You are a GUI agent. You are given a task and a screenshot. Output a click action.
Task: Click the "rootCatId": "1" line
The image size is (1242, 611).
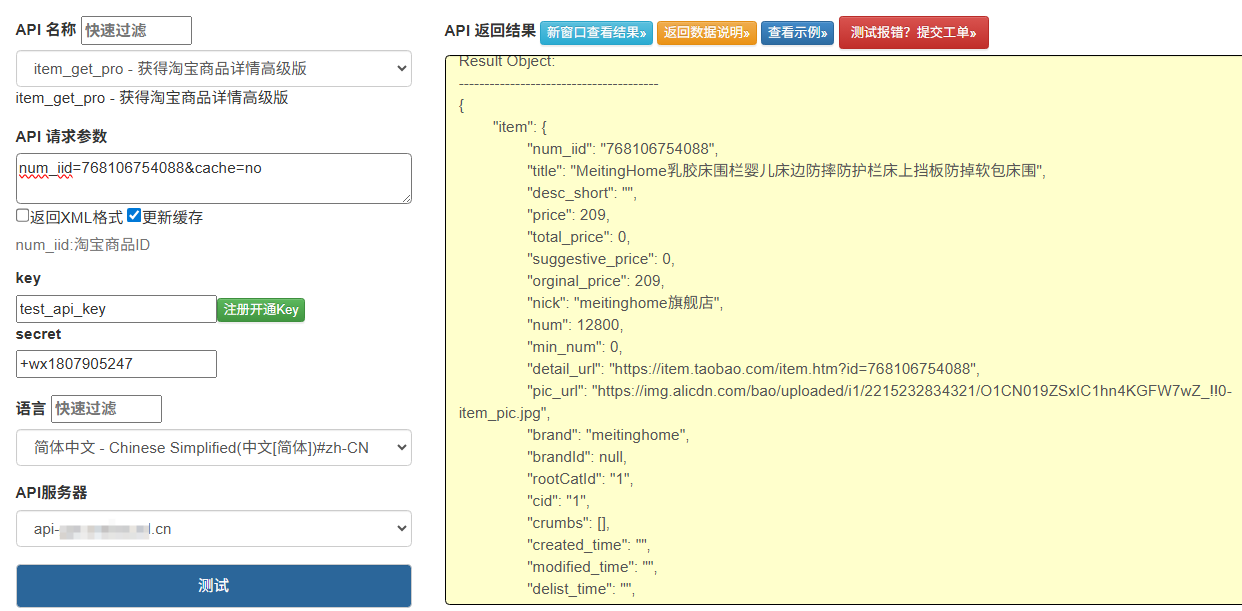pyautogui.click(x=580, y=479)
